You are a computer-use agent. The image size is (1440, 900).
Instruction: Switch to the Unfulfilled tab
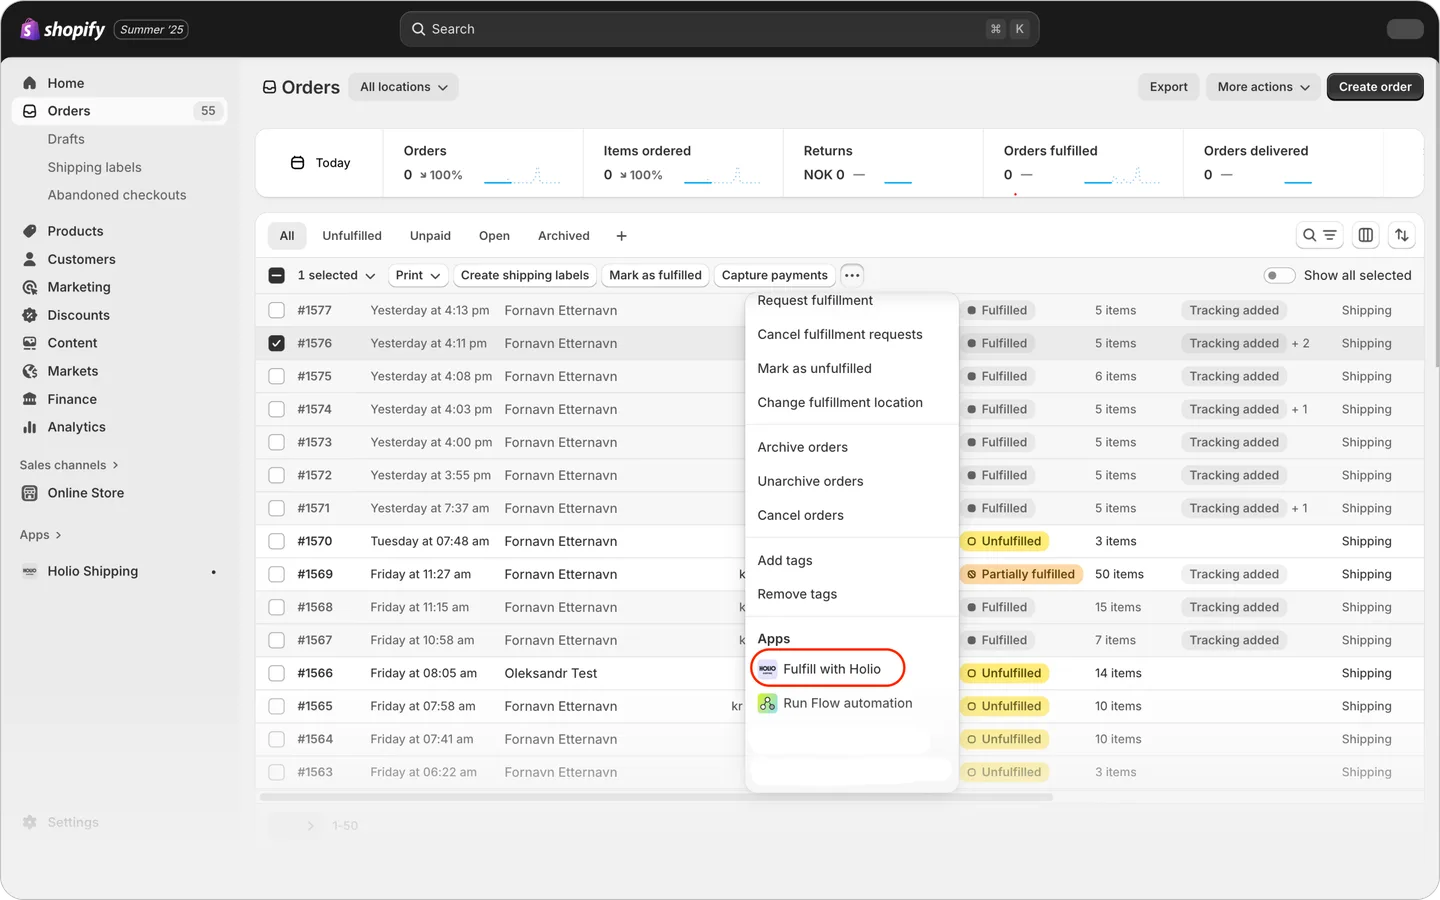click(x=352, y=236)
